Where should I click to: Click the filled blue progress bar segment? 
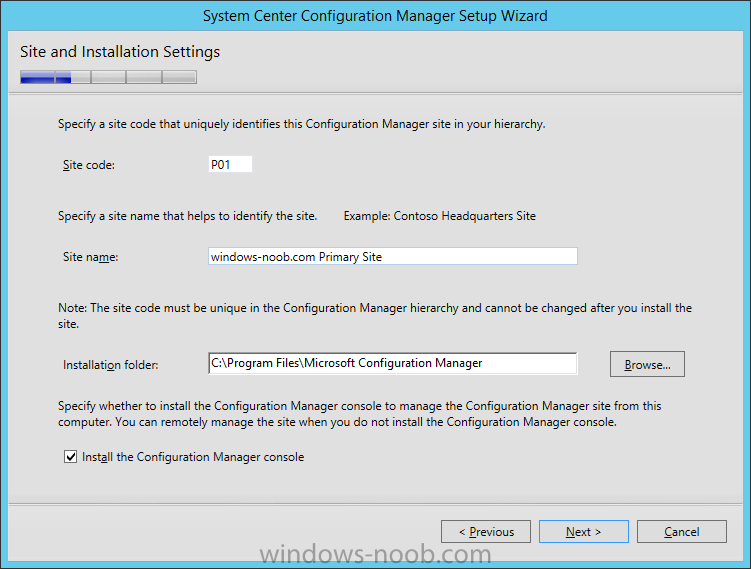(37, 77)
